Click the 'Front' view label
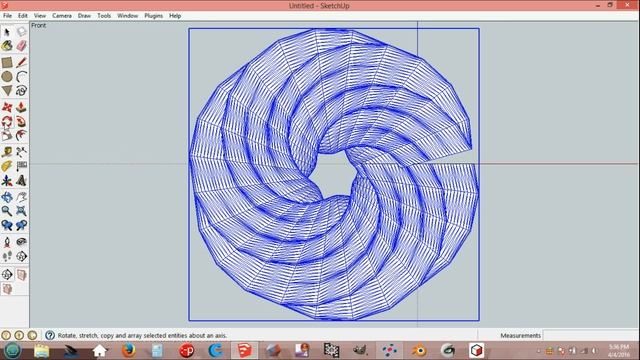 39,25
